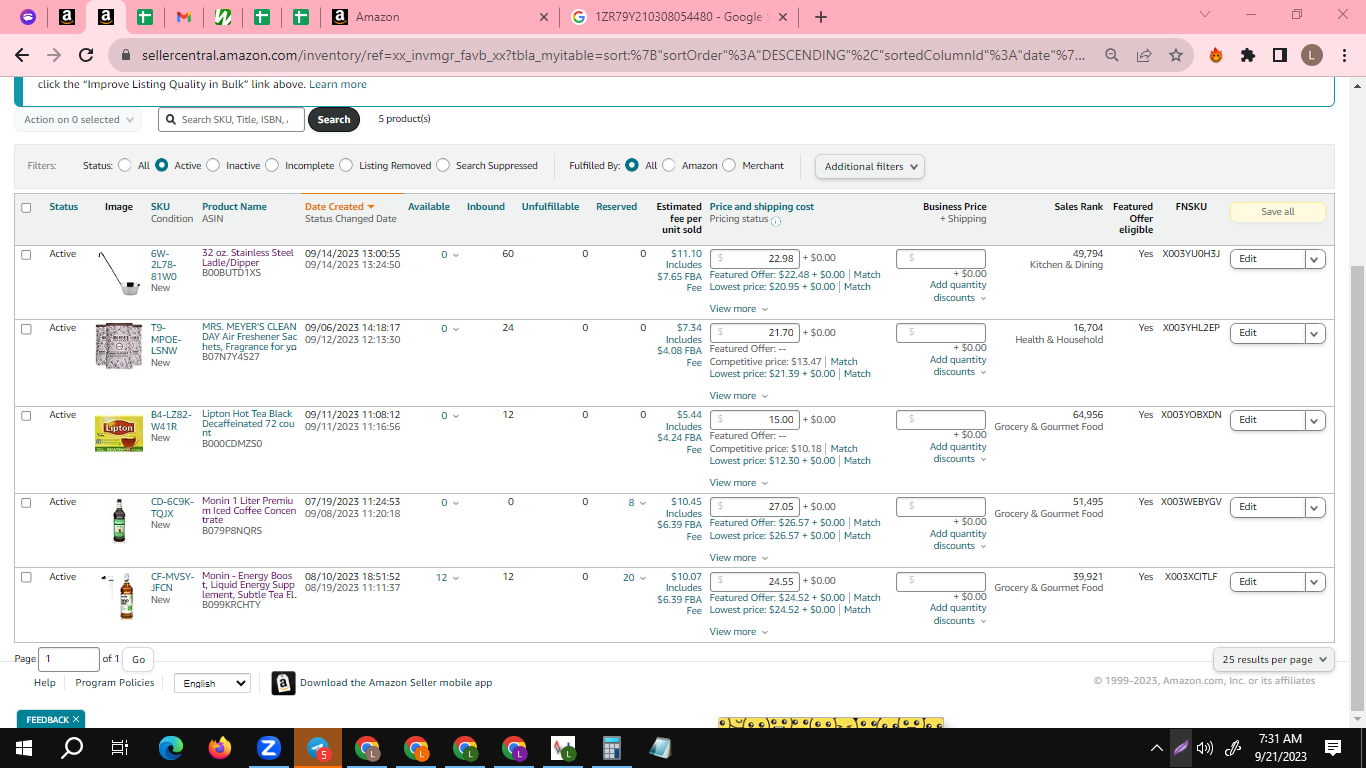1366x768 pixels.
Task: Sort by Product Name column header
Action: [x=234, y=207]
